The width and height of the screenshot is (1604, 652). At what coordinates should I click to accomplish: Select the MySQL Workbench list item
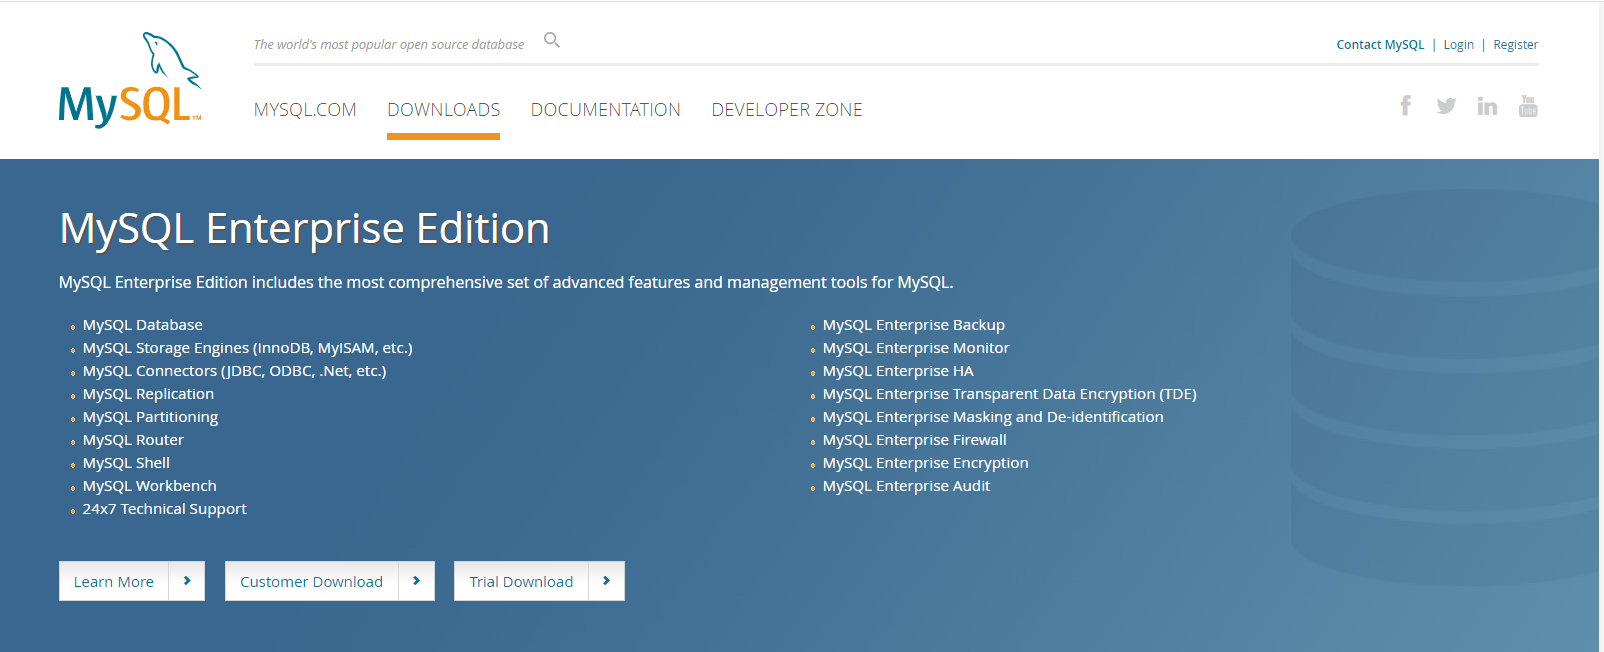(x=150, y=486)
